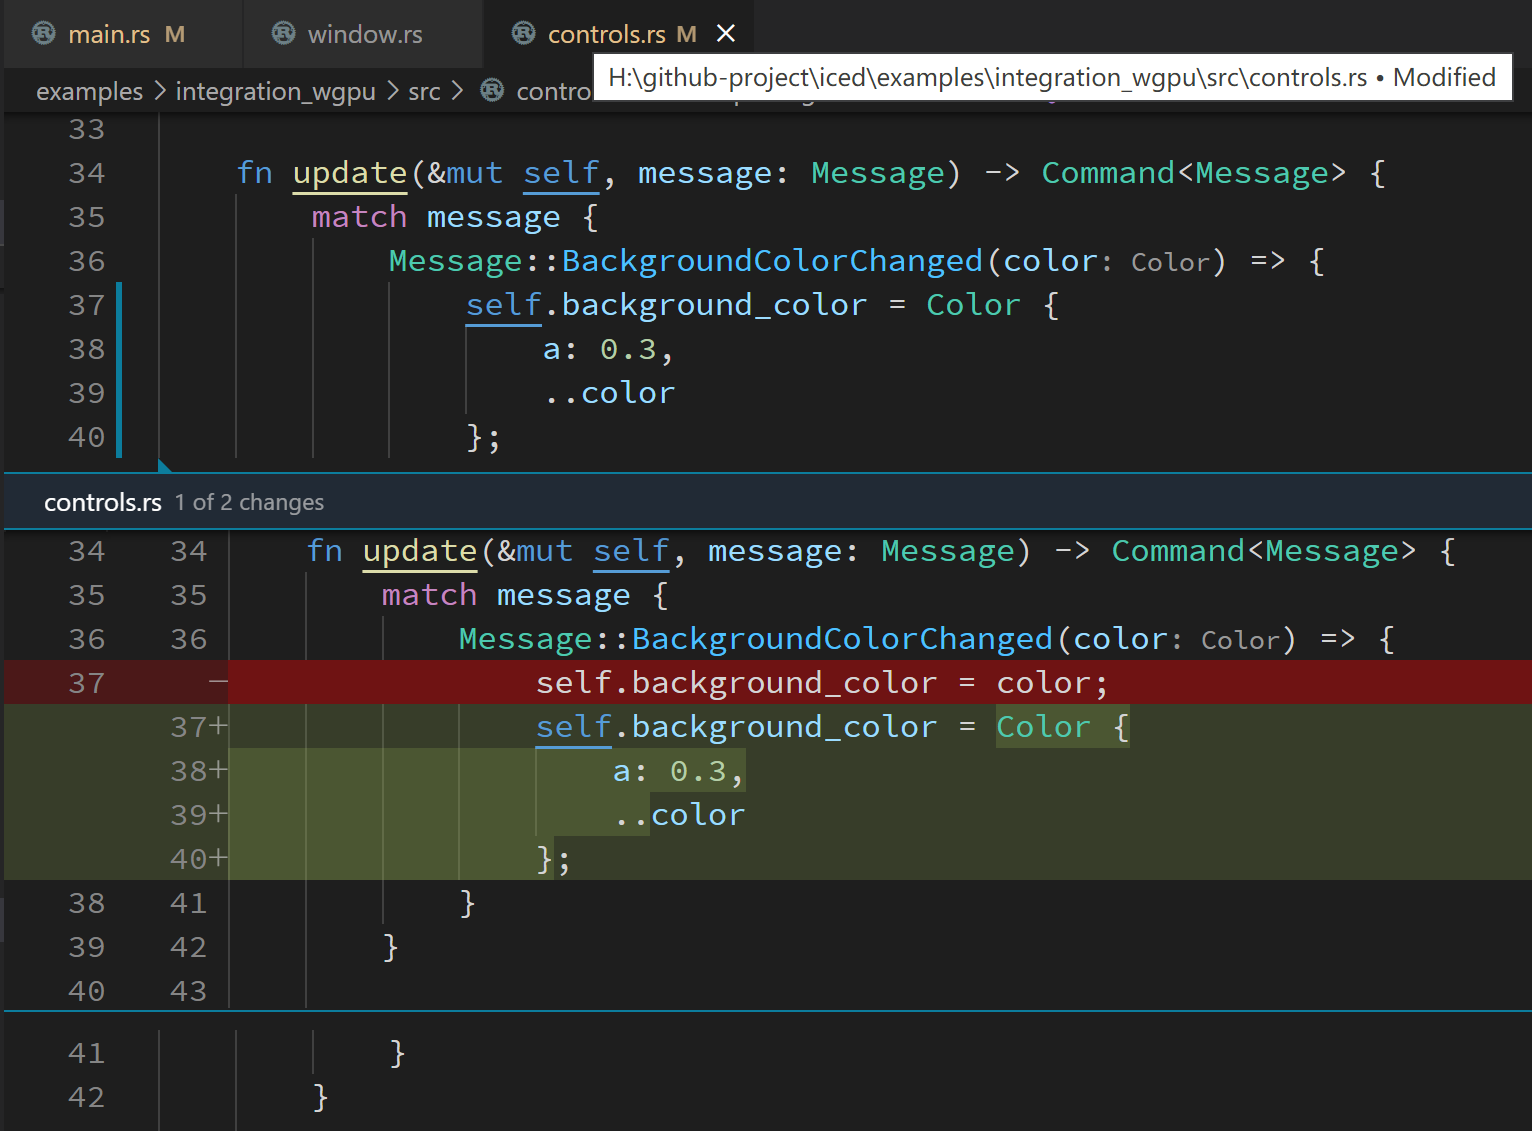Click the Rust file icon in the breadcrumb bar
Viewport: 1532px width, 1131px height.
tap(491, 90)
